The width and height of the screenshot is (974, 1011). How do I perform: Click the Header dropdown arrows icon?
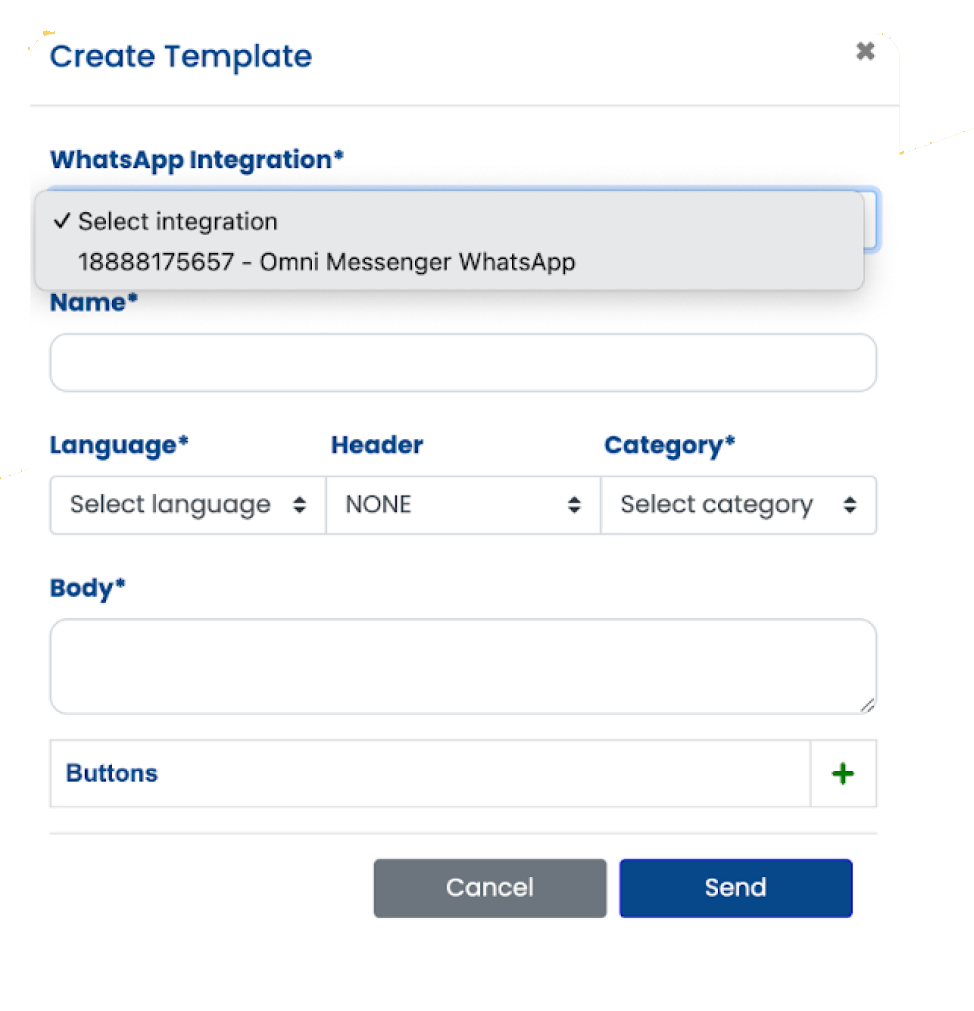pos(574,505)
